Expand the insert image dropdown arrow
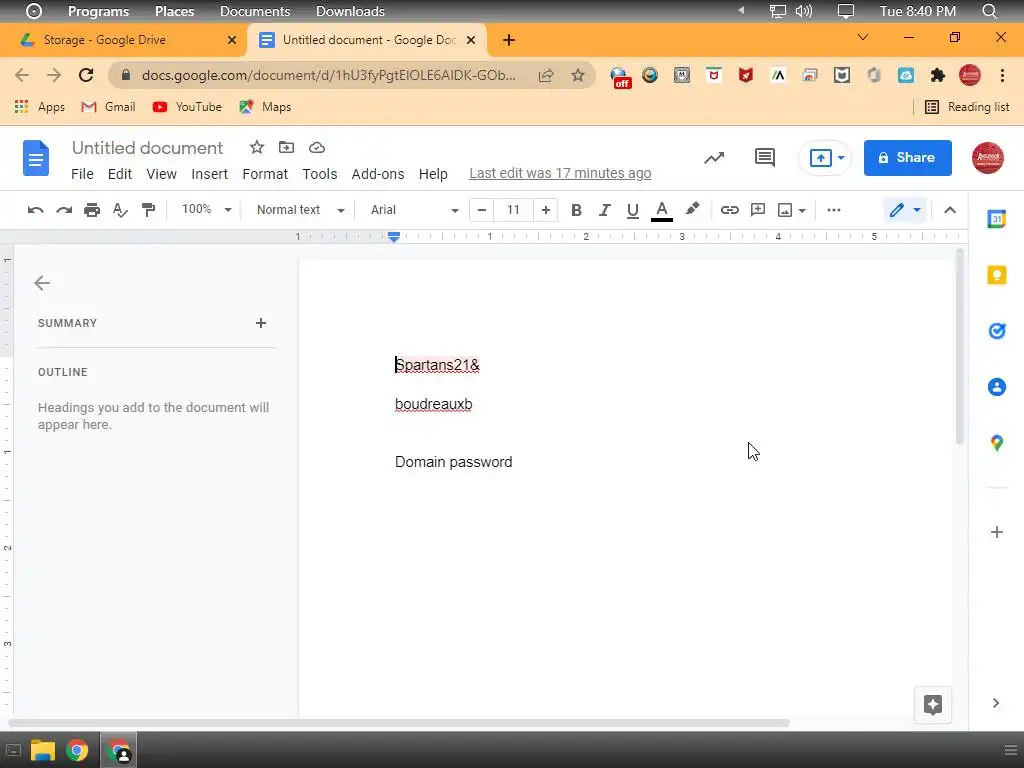Screen dimensions: 1024x768 pyautogui.click(x=802, y=210)
